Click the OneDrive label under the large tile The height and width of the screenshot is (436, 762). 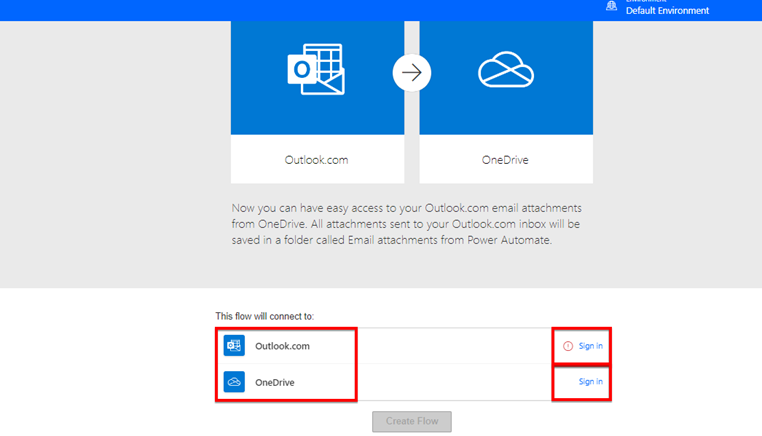pos(505,160)
